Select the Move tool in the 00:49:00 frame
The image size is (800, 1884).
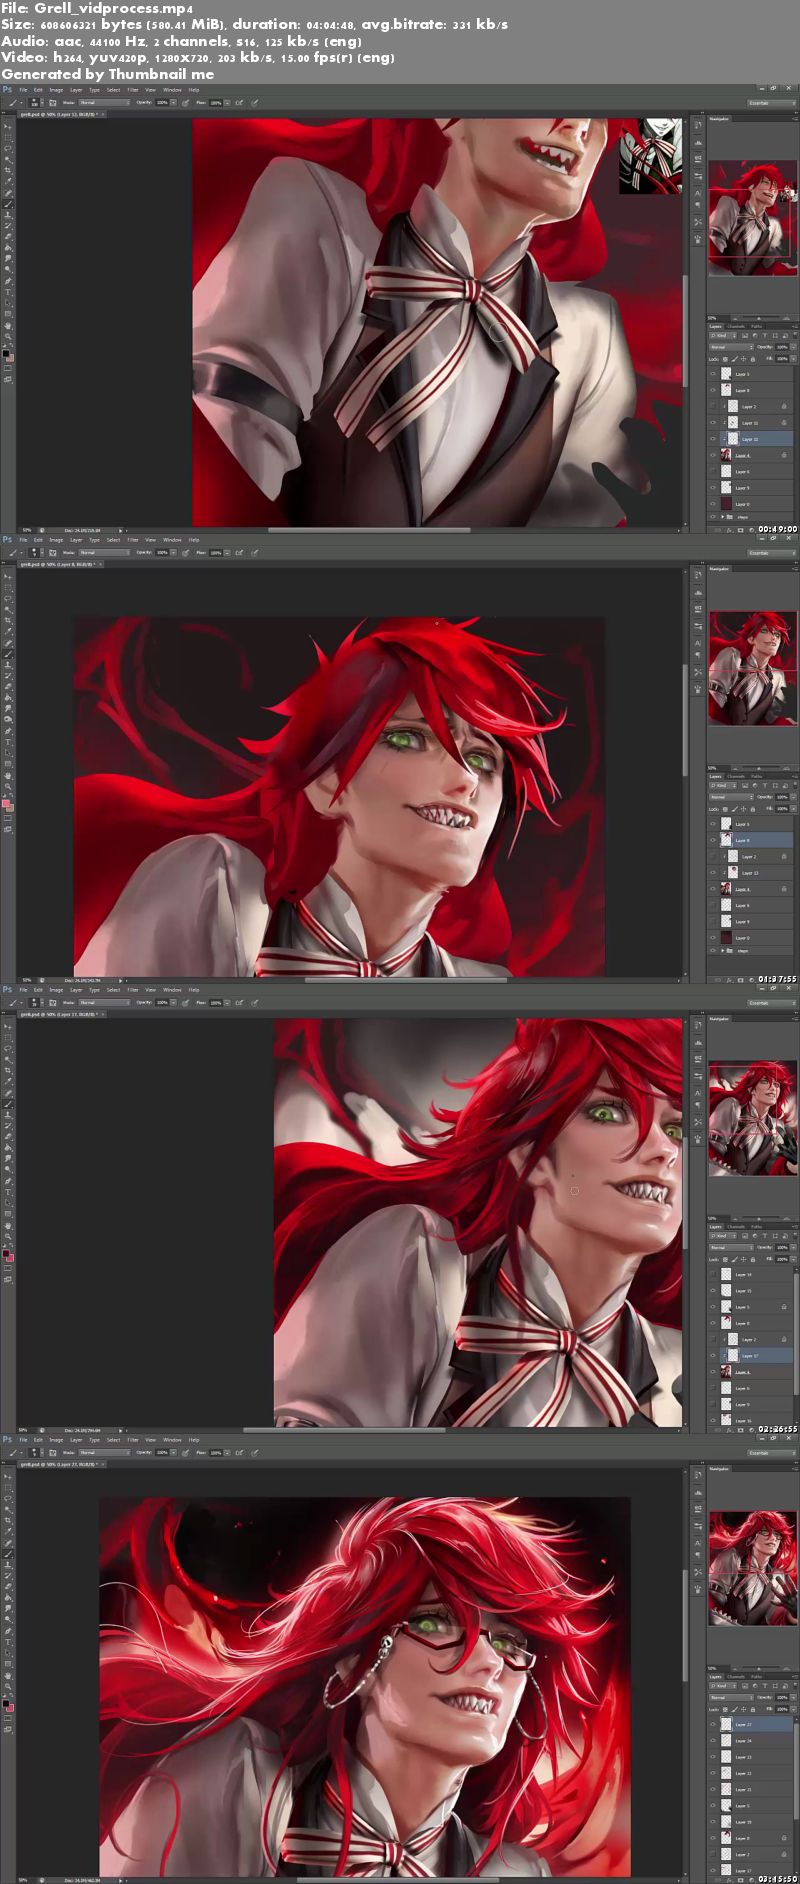(x=8, y=127)
